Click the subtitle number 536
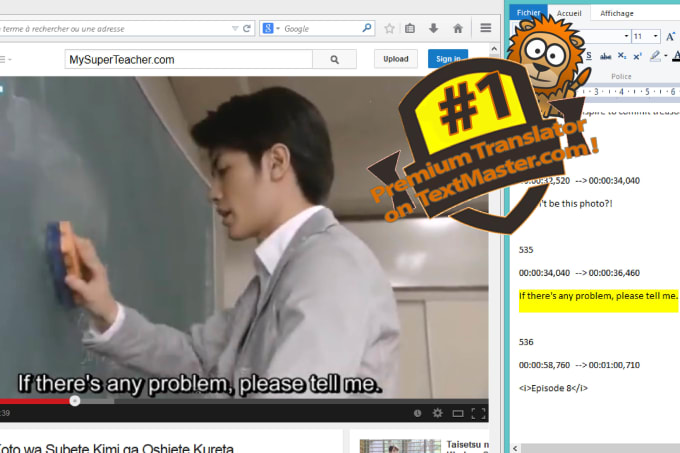The image size is (680, 453). pyautogui.click(x=526, y=342)
